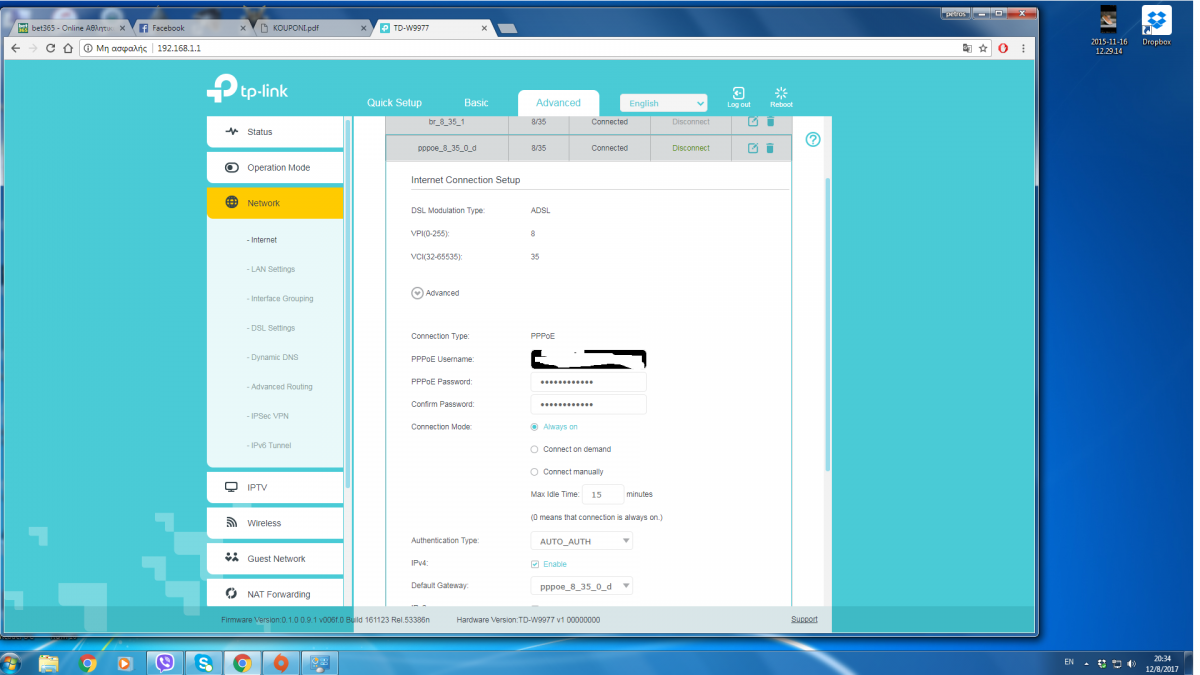Click the Support link
Screen dimensions: 1200x675
tap(804, 619)
